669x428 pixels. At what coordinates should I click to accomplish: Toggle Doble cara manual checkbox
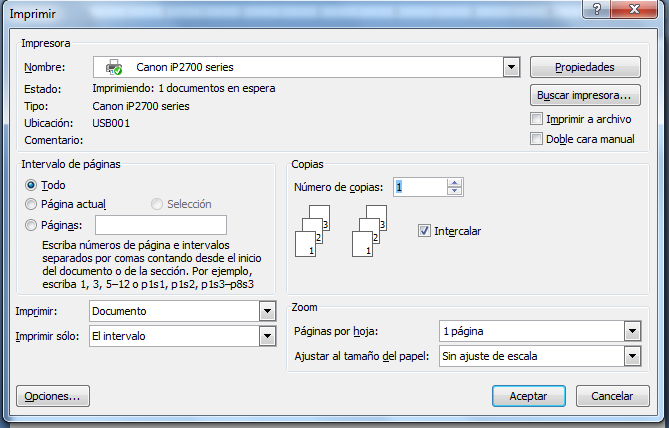coord(537,139)
